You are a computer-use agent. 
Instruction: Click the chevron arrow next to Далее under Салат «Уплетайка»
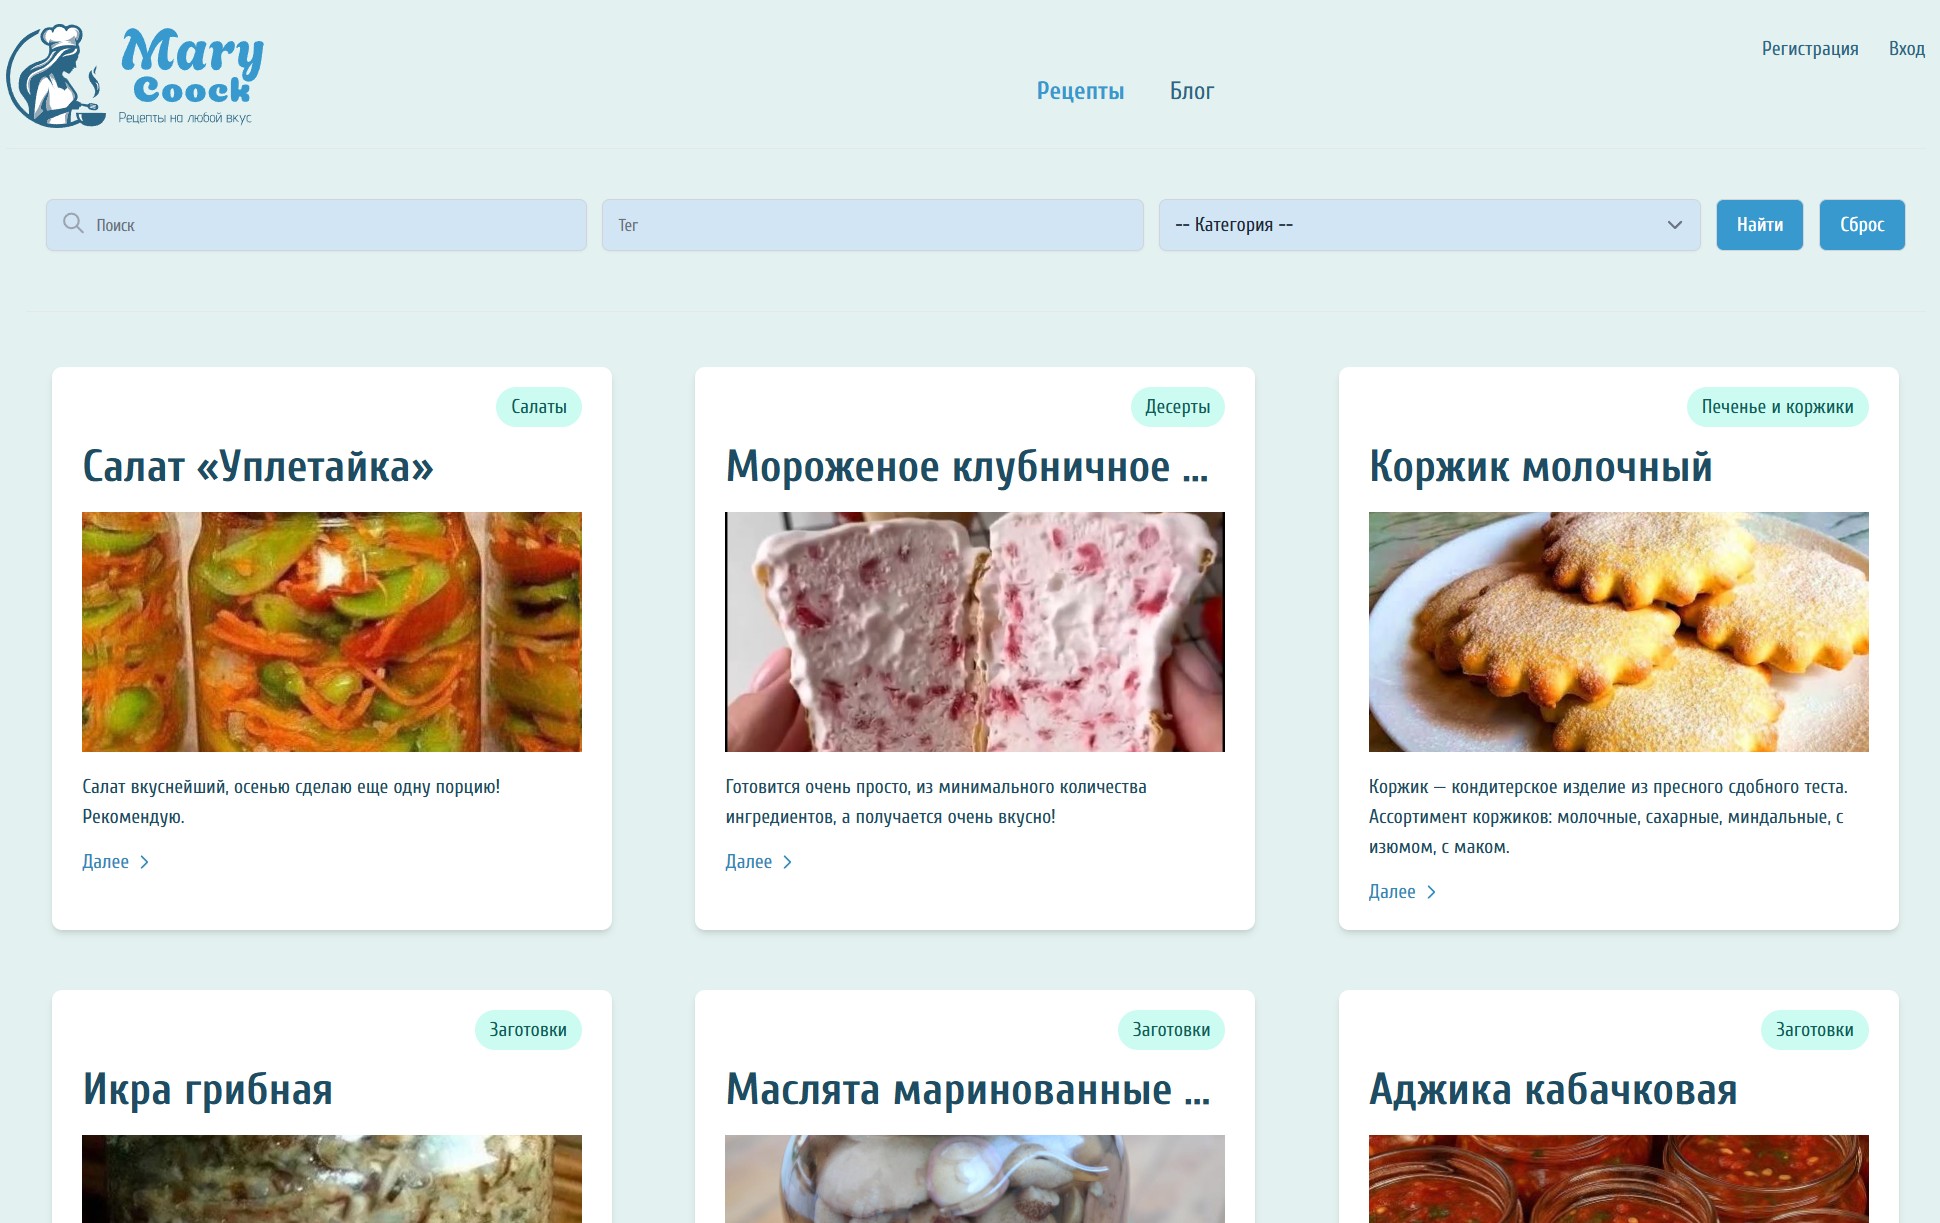tap(145, 861)
